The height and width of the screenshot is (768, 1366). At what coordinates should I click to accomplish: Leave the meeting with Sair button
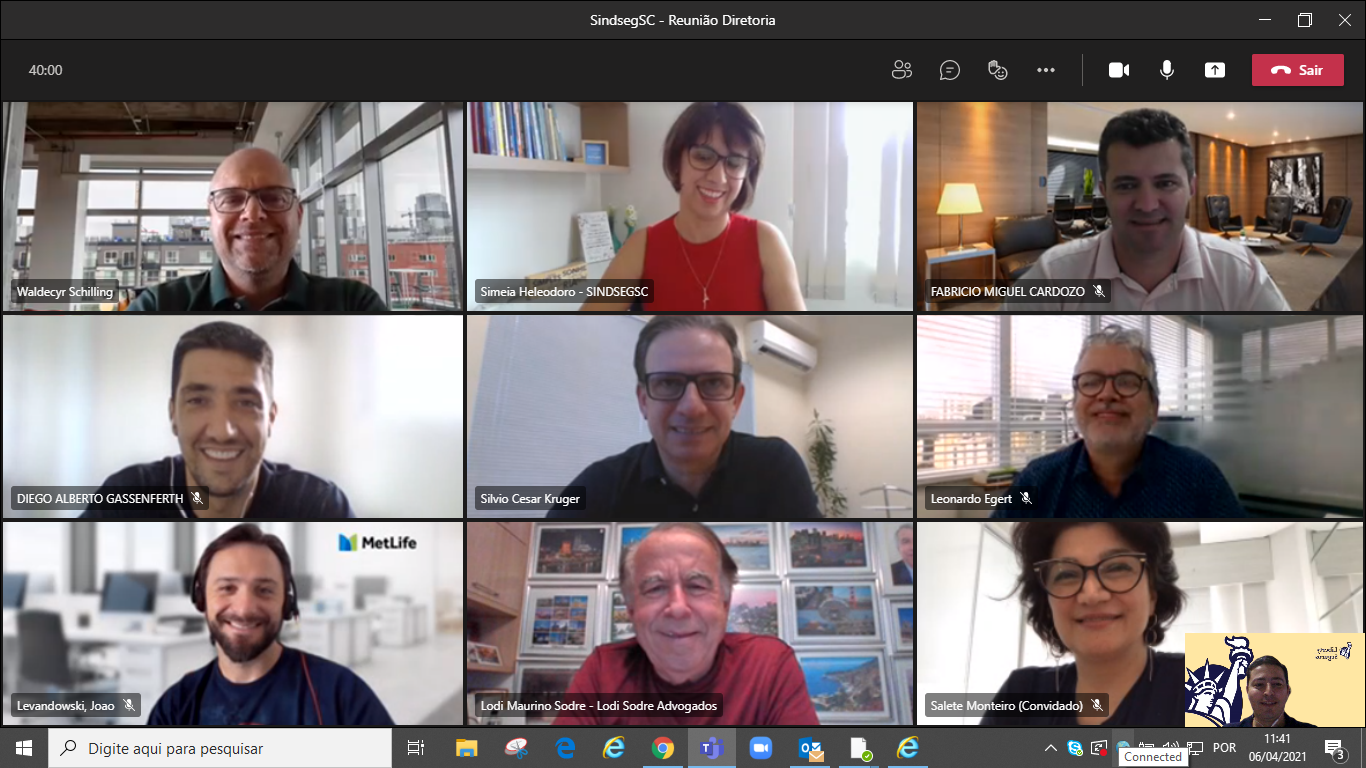click(x=1297, y=70)
